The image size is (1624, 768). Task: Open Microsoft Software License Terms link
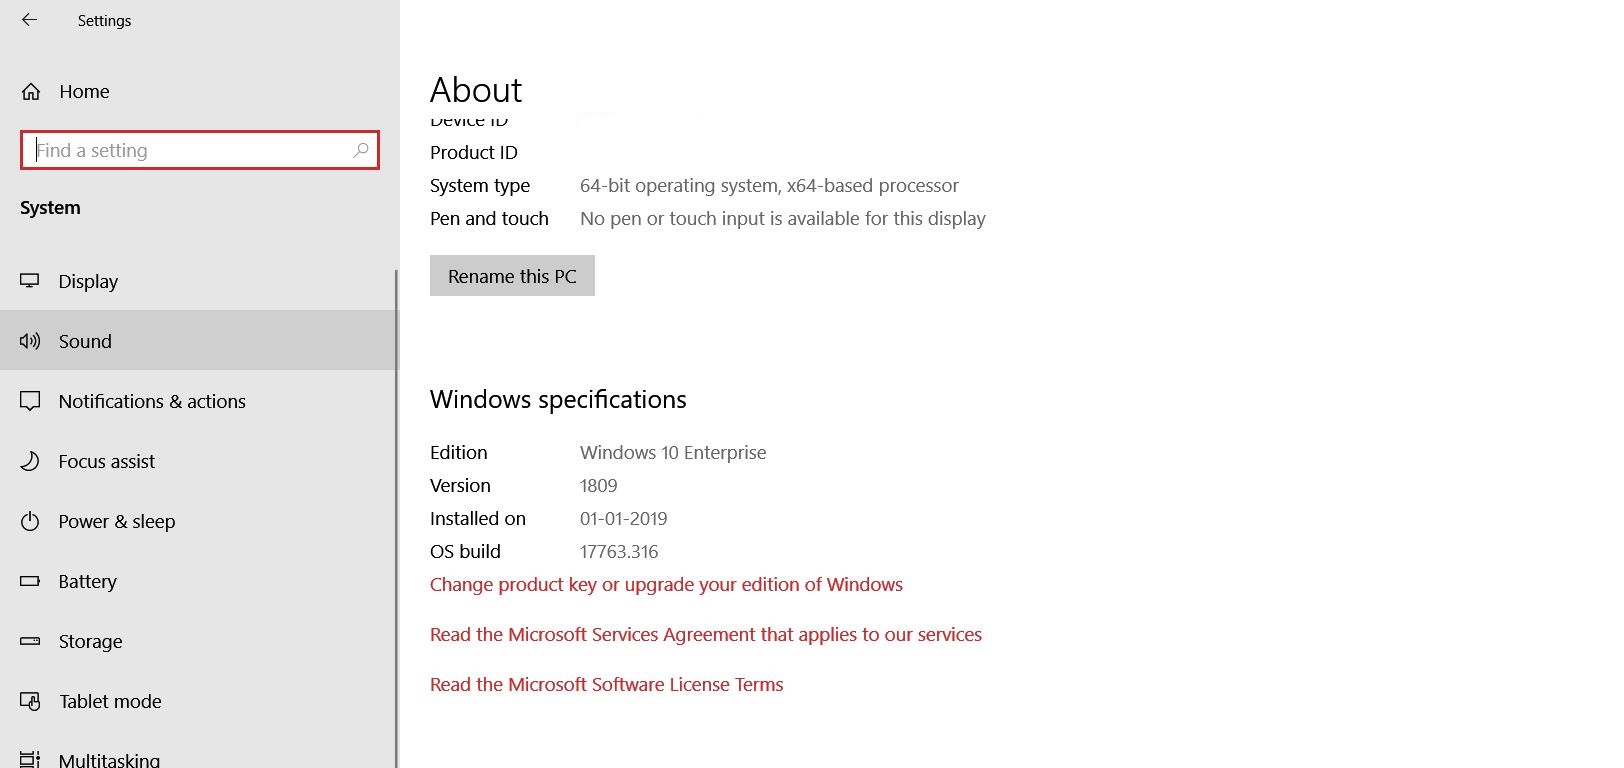606,685
